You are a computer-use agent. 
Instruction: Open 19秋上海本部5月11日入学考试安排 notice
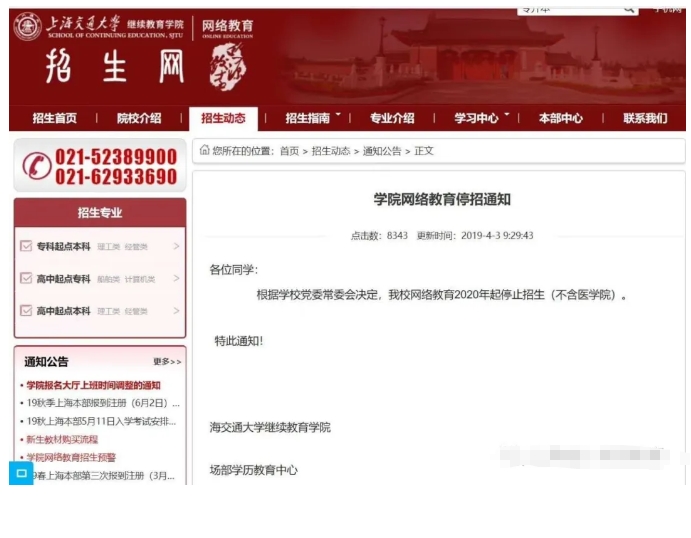point(101,421)
